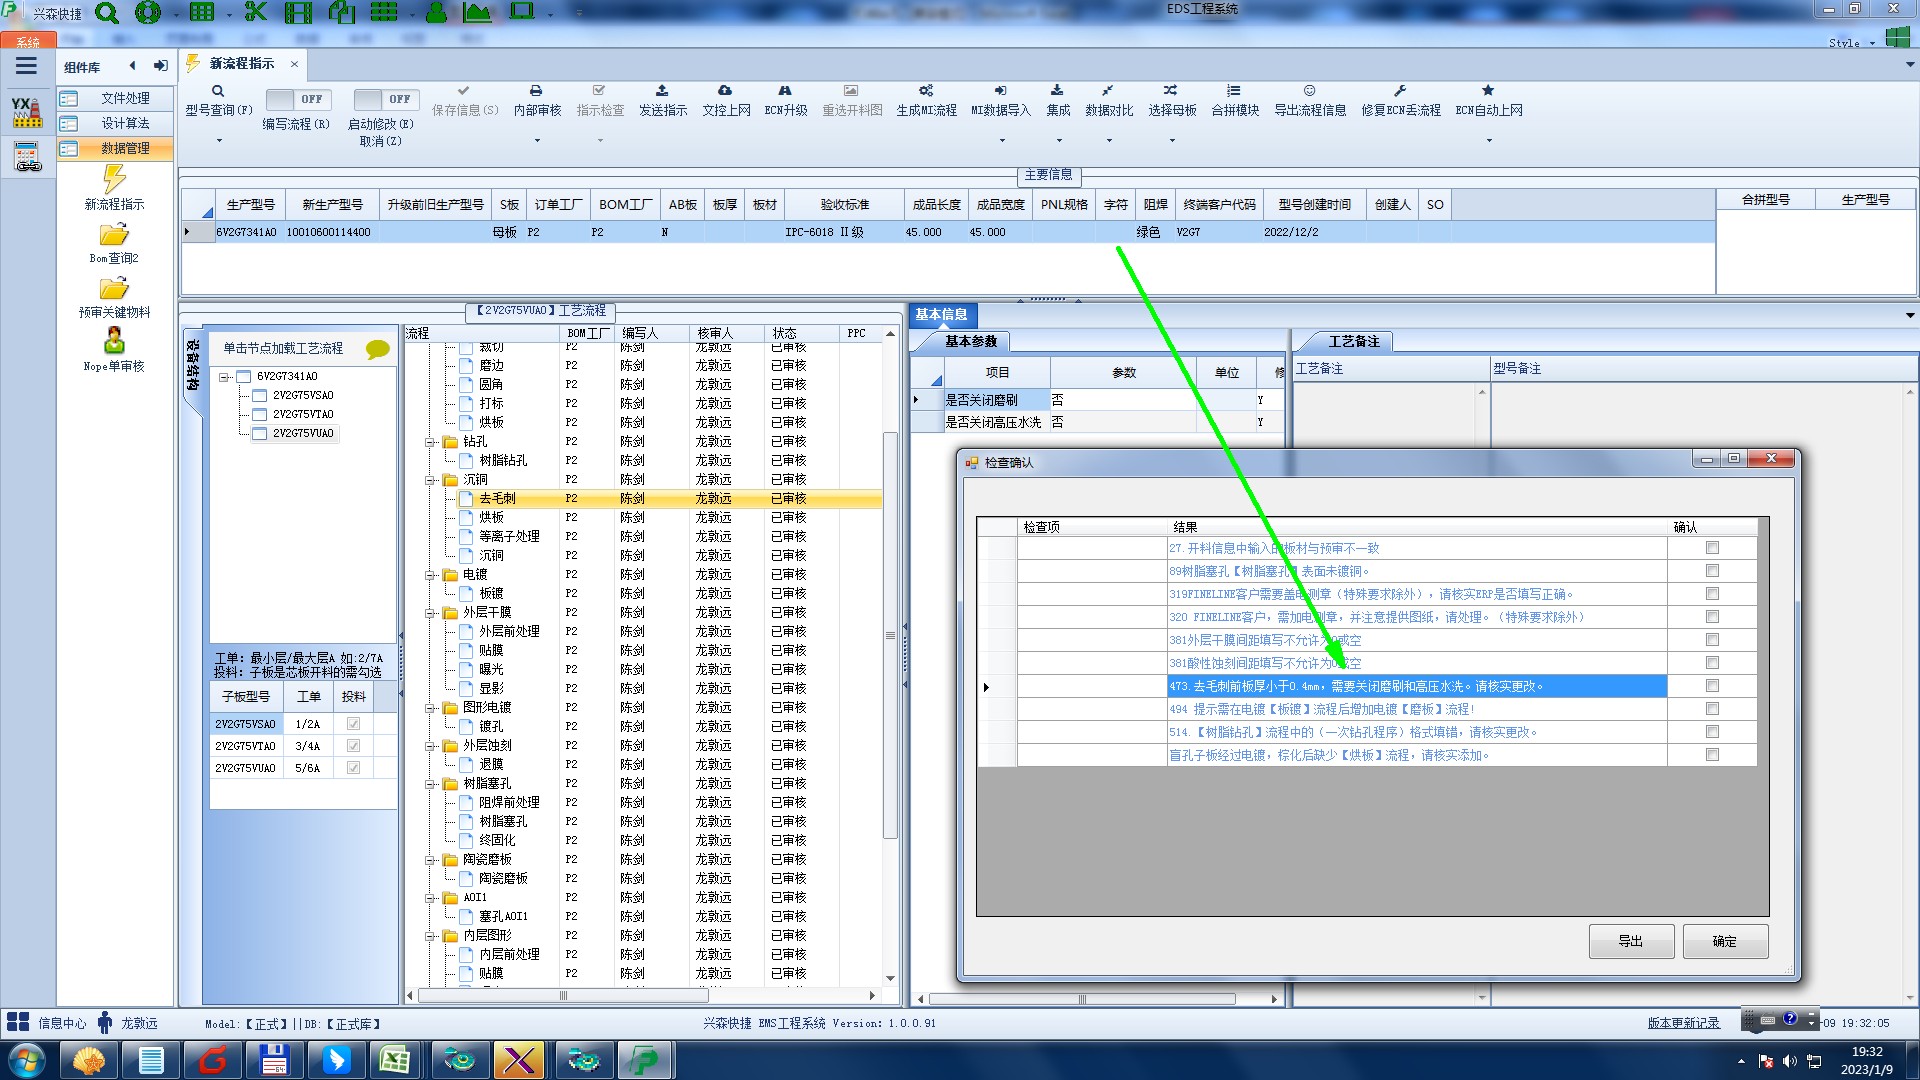Click the 发送指示 toolbar icon
1920x1080 pixels.
point(662,91)
